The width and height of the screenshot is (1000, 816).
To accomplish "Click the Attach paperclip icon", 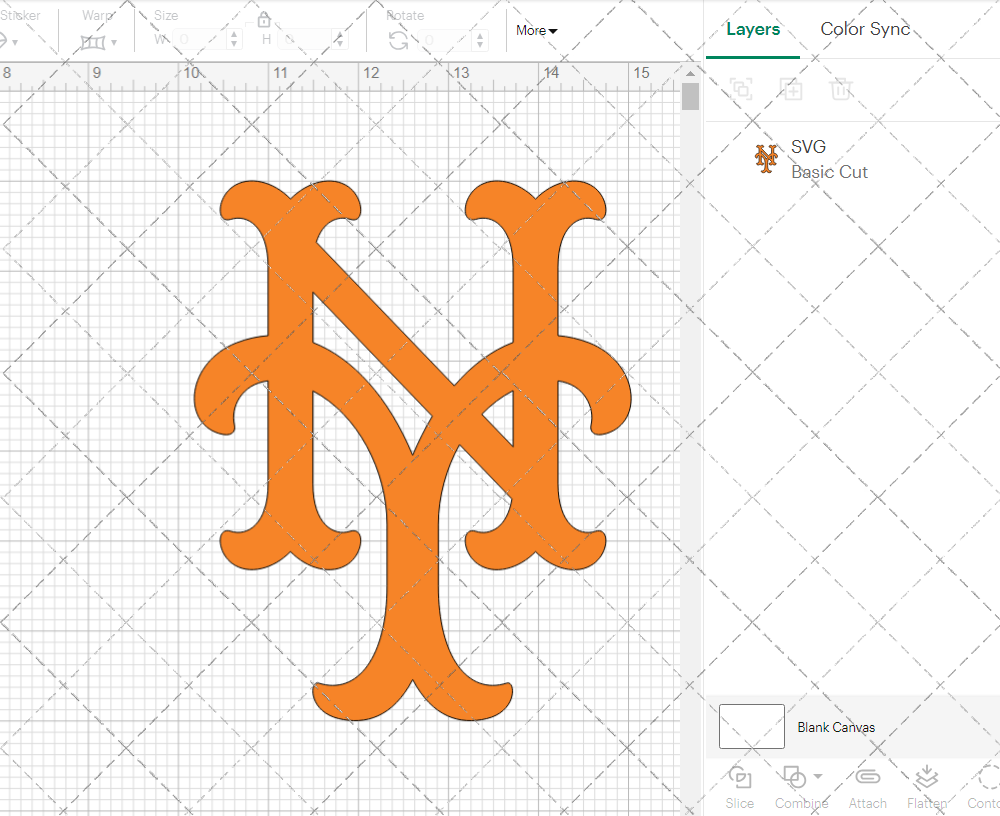I will [x=867, y=776].
